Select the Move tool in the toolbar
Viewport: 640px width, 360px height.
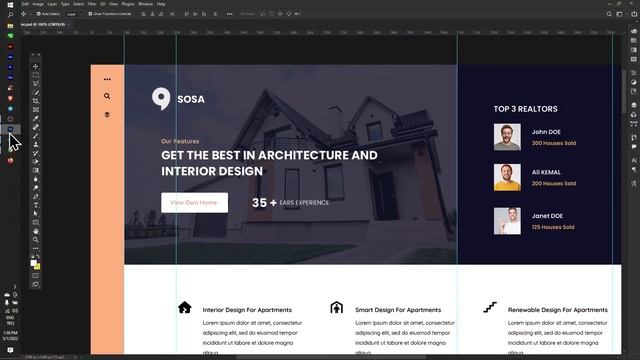36,67
